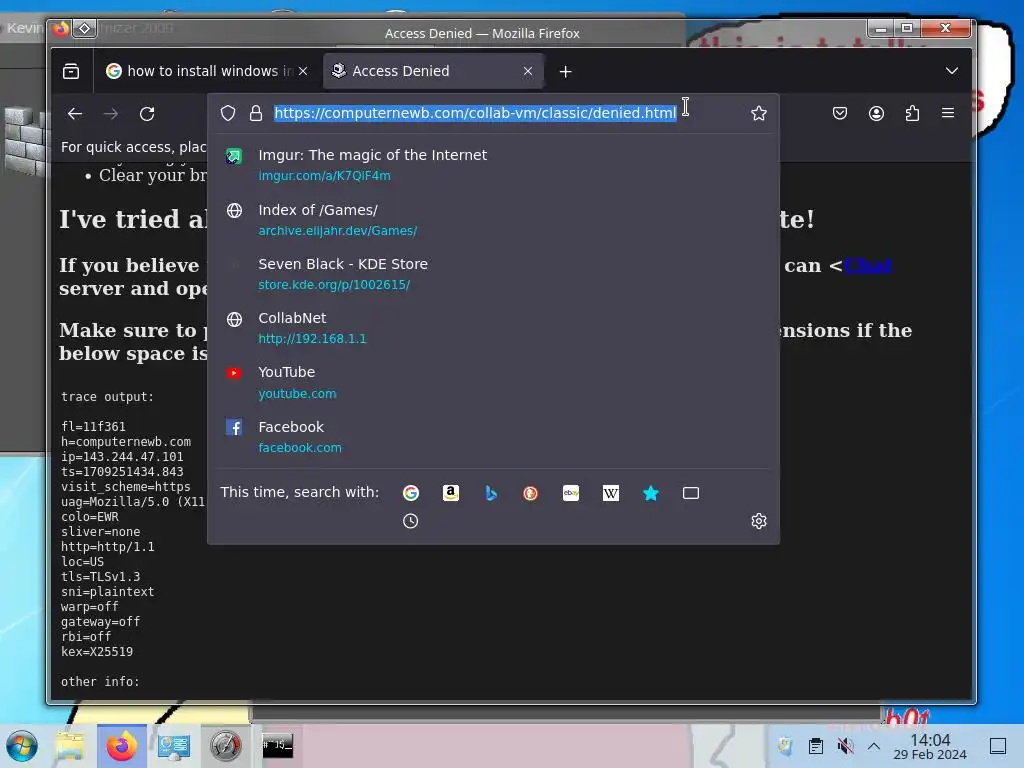Search this time with Wikipedia
This screenshot has height=768, width=1024.
pos(611,493)
